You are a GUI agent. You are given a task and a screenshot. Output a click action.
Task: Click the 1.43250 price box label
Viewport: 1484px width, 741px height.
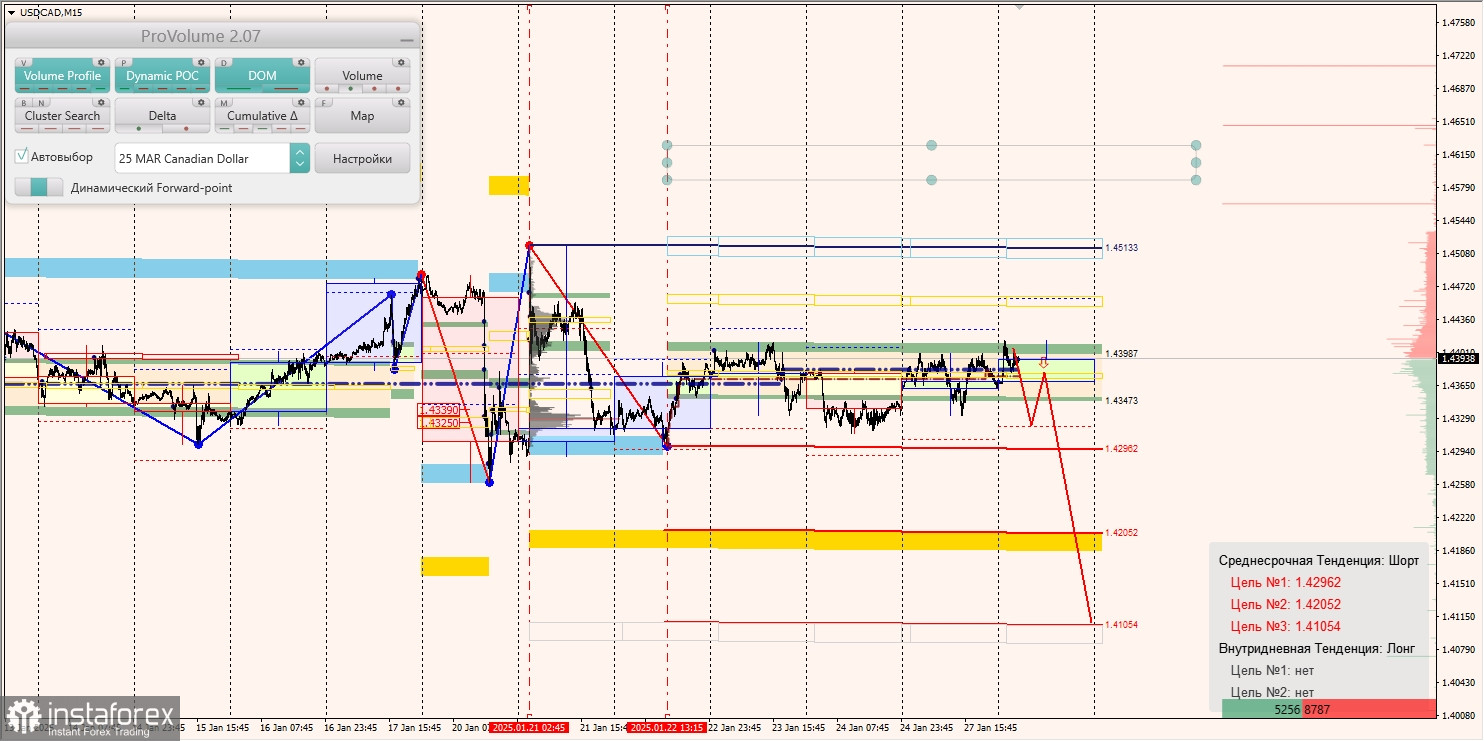tap(439, 423)
